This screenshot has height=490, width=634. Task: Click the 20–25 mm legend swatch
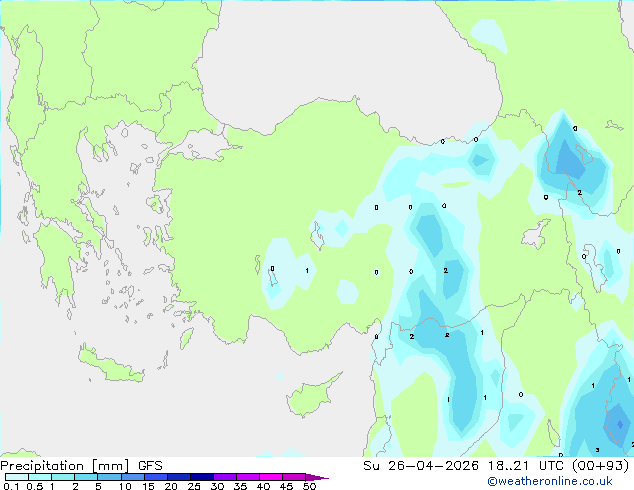coord(178,477)
